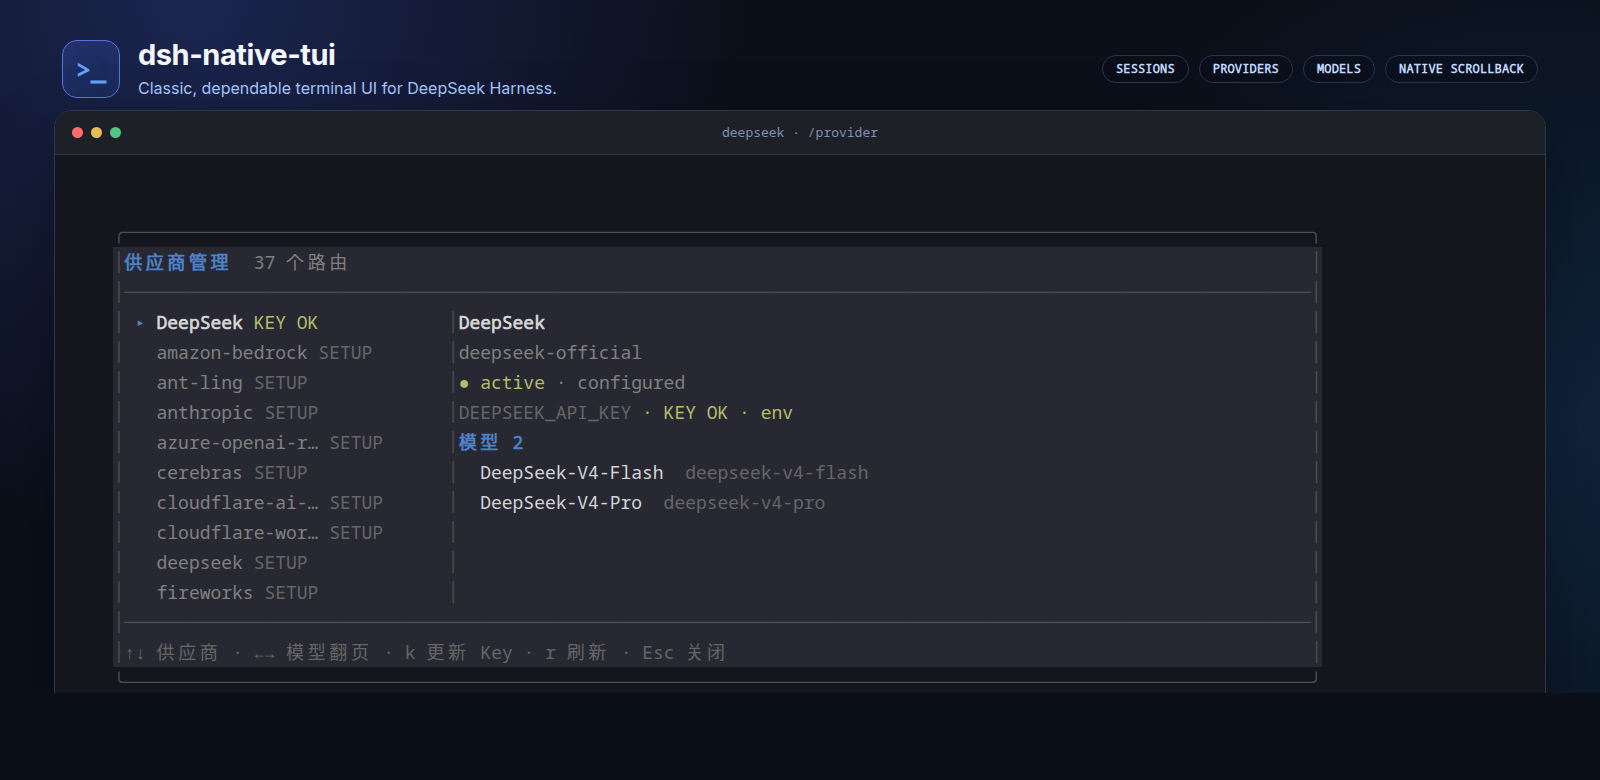Click the DEEPSEEK_API_KEY variable name
This screenshot has width=1600, height=780.
click(545, 413)
